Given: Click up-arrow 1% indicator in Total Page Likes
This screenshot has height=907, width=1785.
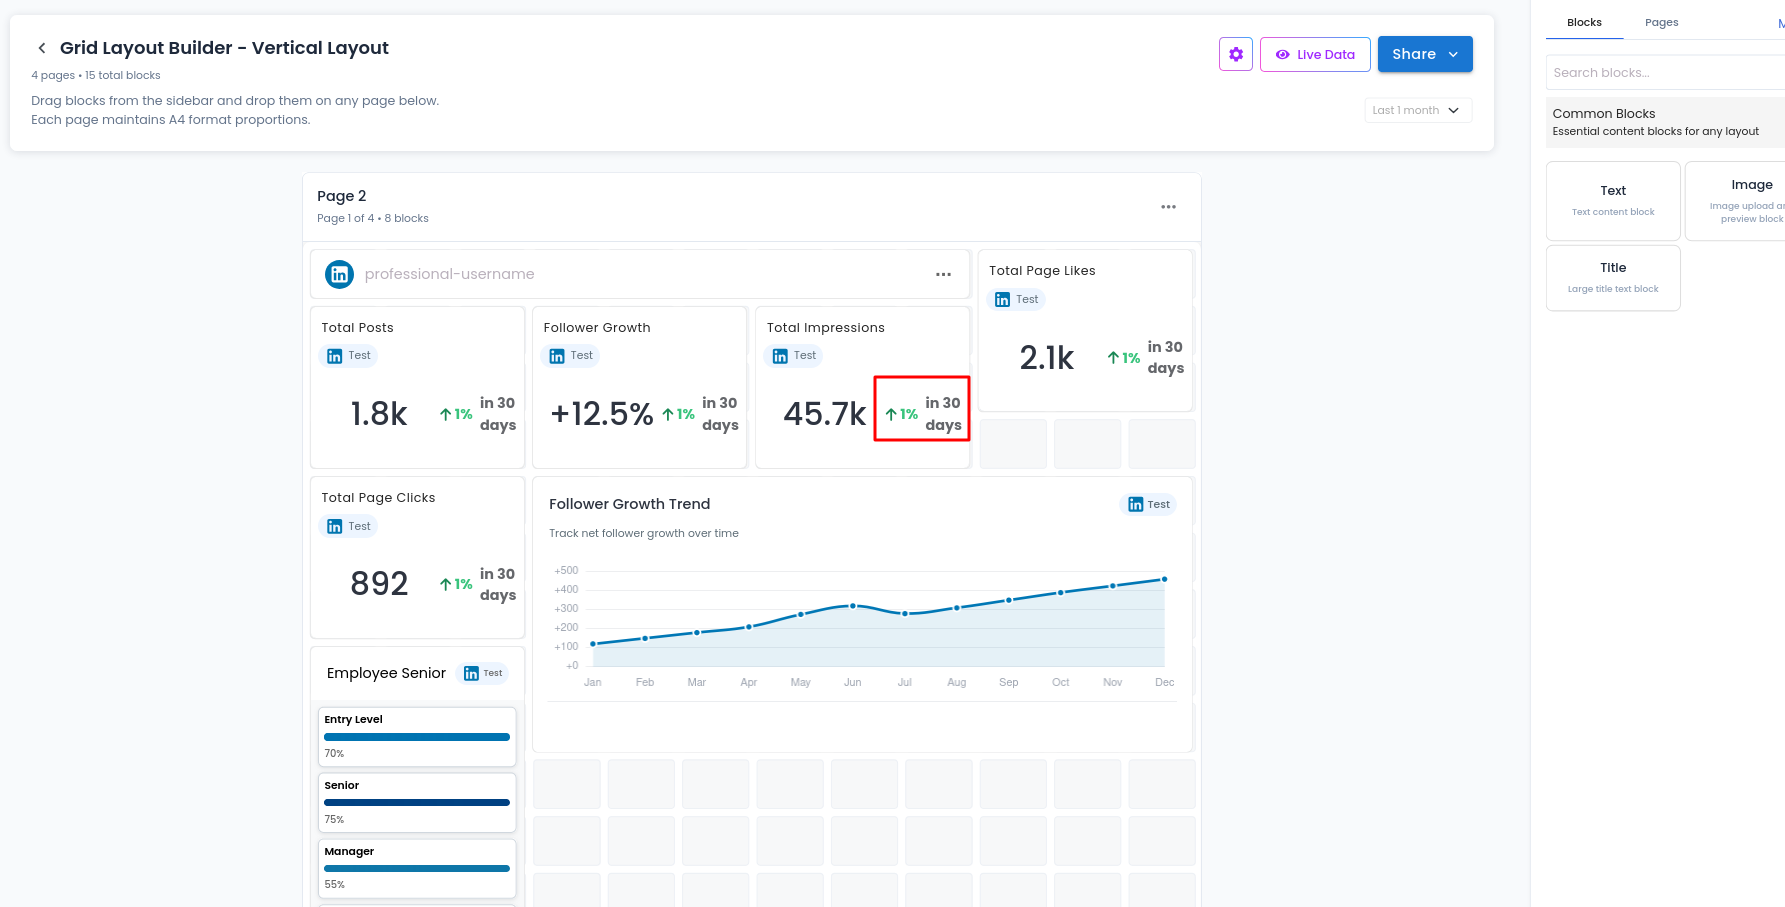Looking at the screenshot, I should (x=1123, y=357).
